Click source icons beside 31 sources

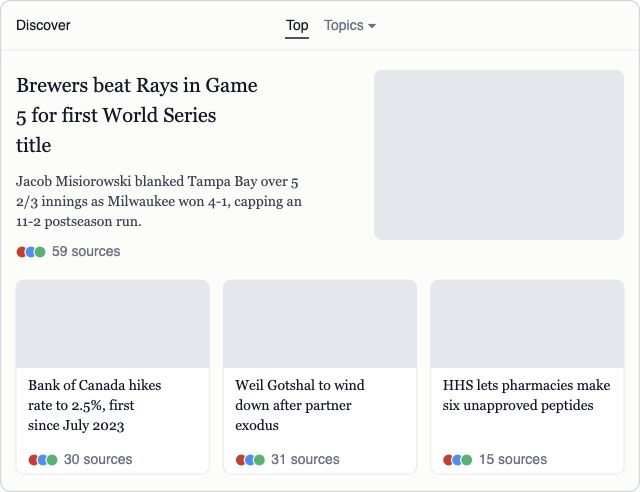click(x=250, y=460)
